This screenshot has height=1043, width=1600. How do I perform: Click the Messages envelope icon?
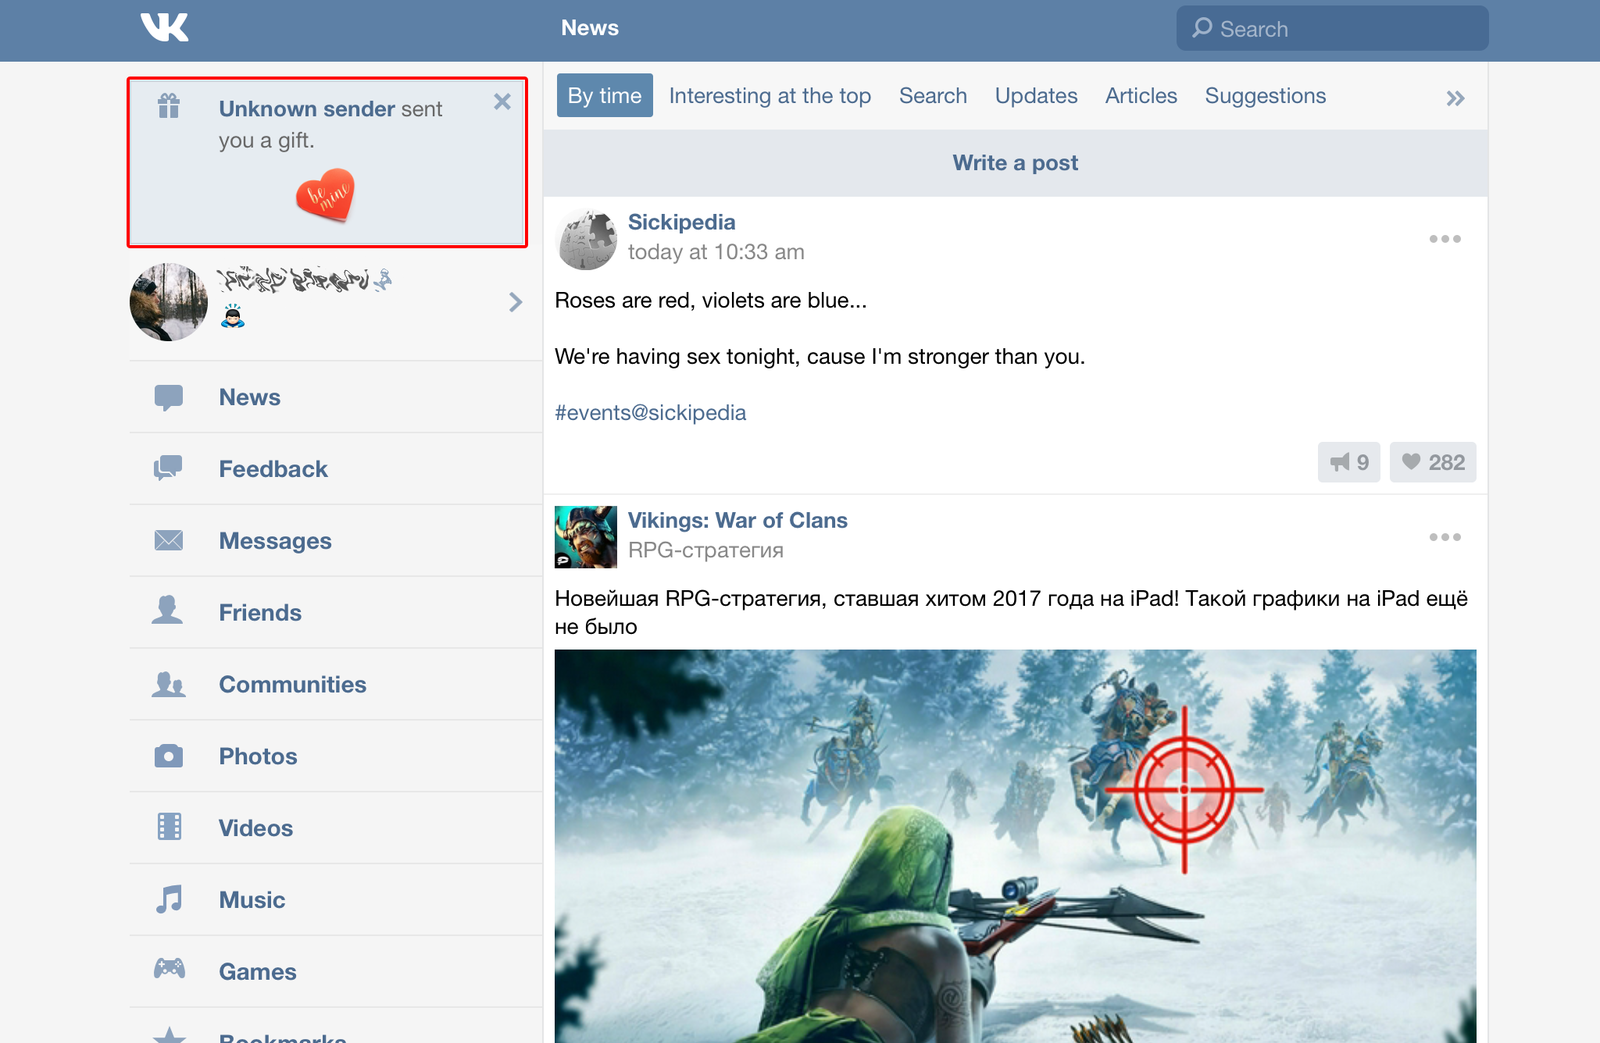[x=169, y=540]
